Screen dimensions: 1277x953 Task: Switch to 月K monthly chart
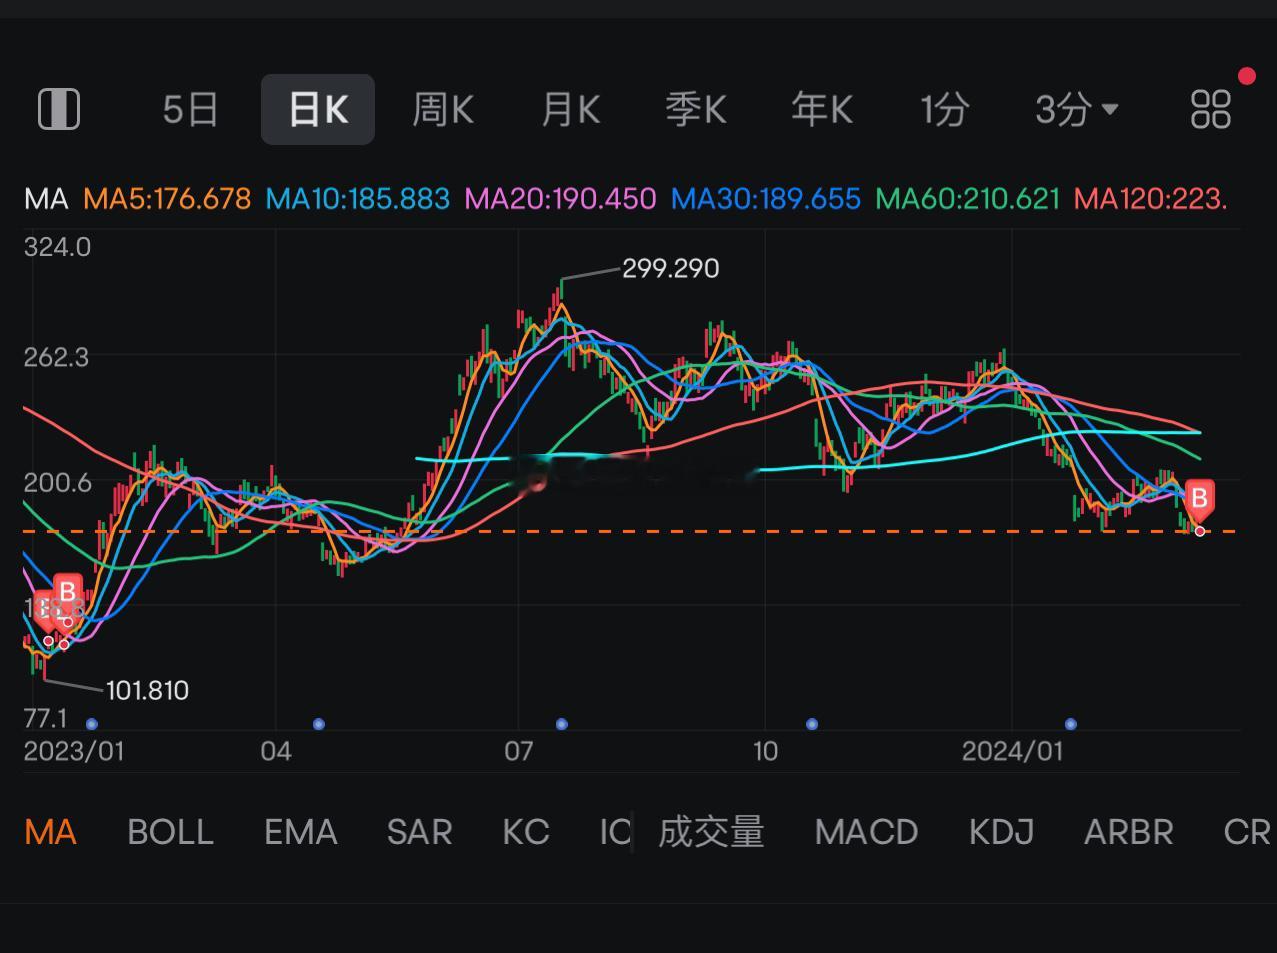(570, 109)
